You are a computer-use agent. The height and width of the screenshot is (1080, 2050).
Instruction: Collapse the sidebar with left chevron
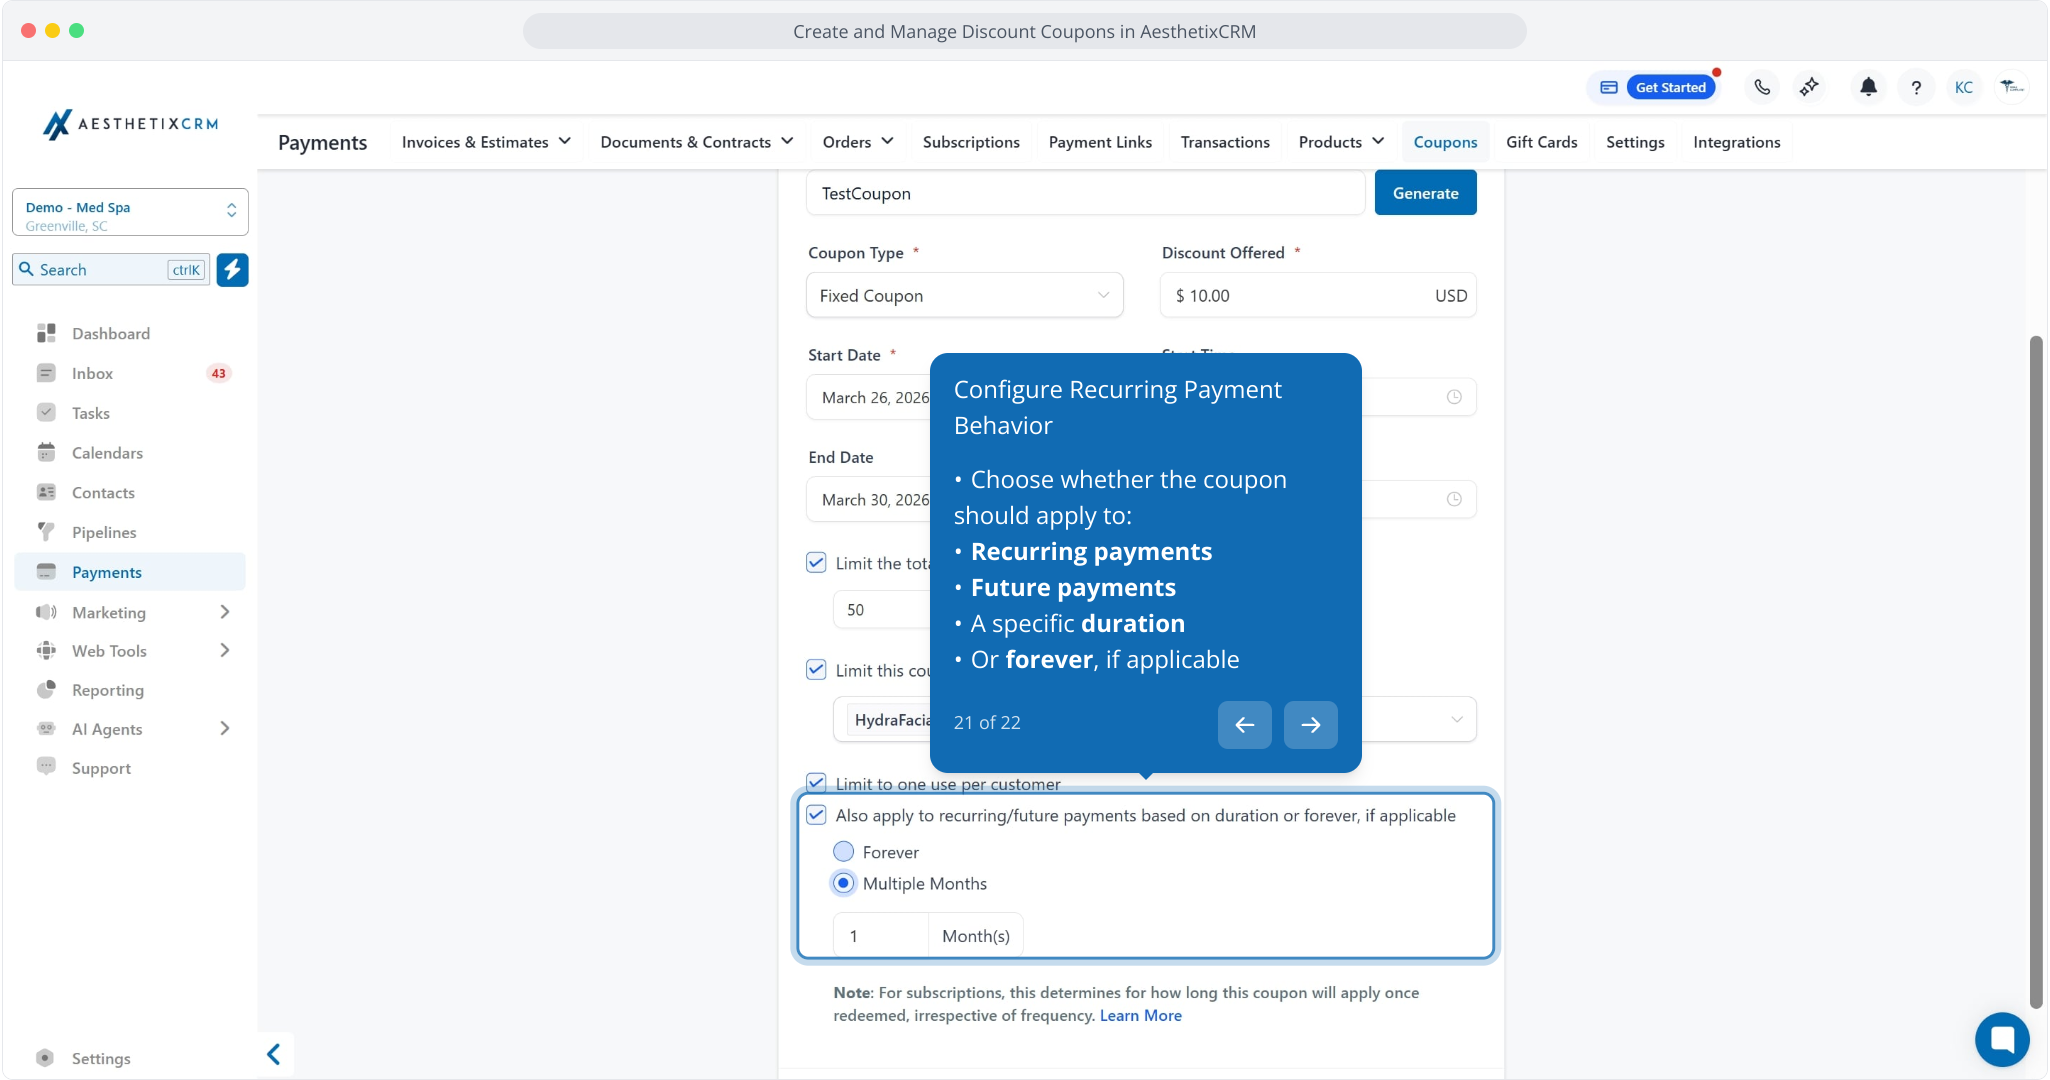pyautogui.click(x=274, y=1054)
